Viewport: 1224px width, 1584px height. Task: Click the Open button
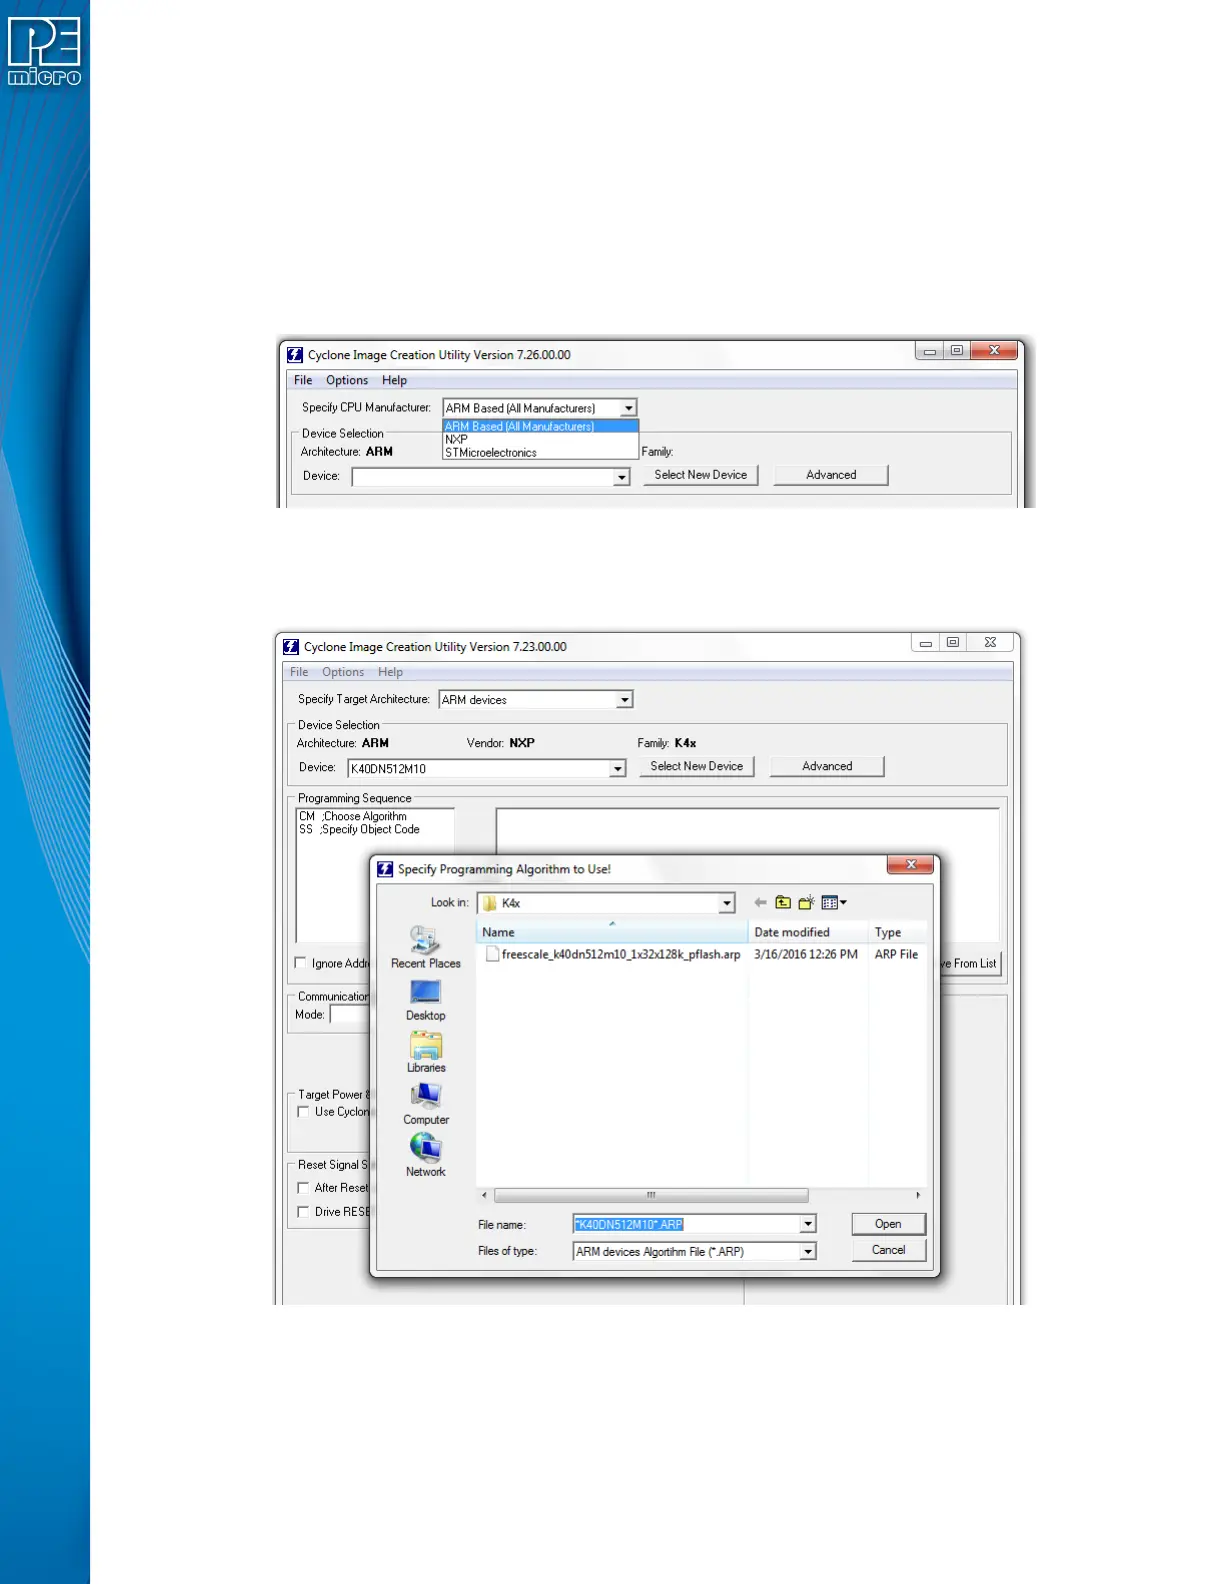(x=888, y=1224)
